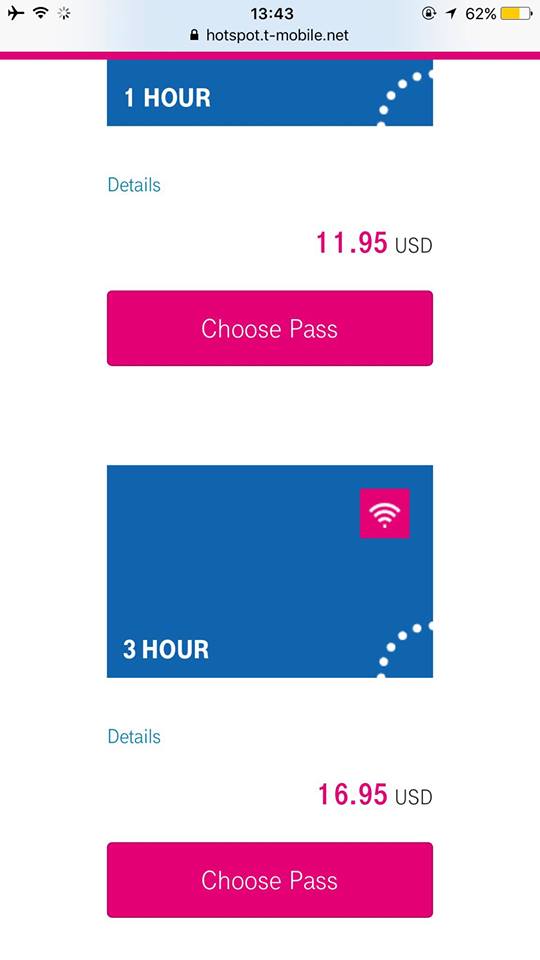The width and height of the screenshot is (540, 960).
Task: Open Details link under 3 HOUR pass
Action: point(134,736)
